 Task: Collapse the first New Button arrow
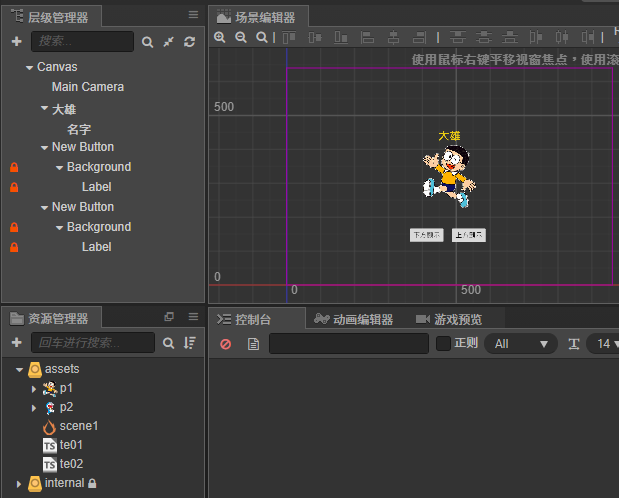[x=44, y=148]
